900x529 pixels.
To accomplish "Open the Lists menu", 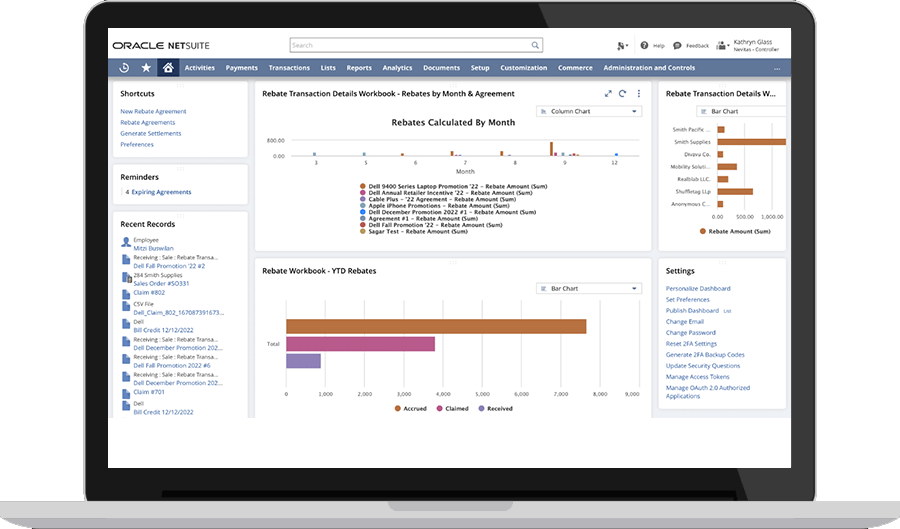I will [328, 68].
